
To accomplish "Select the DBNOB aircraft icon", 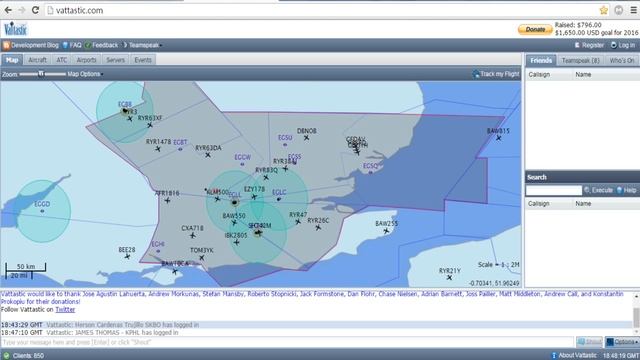I will [x=306, y=138].
